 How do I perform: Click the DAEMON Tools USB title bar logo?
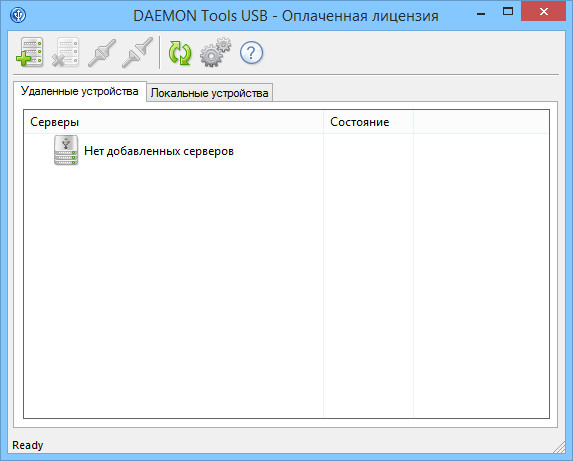coord(18,15)
